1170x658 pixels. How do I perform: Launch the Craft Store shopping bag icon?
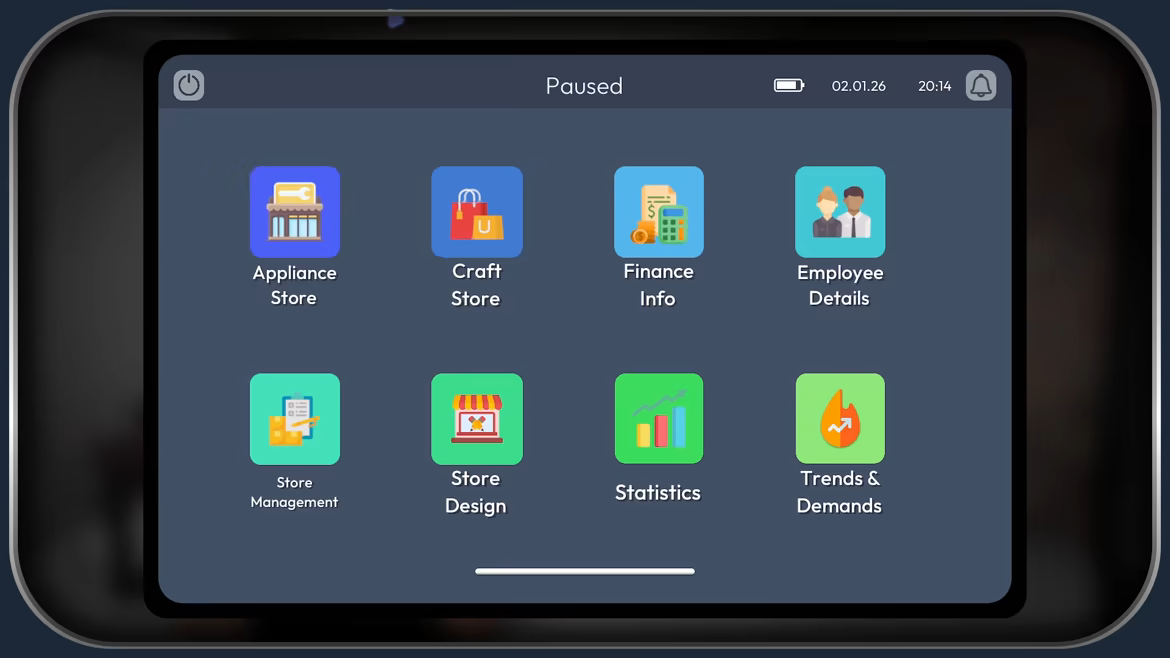tap(477, 212)
